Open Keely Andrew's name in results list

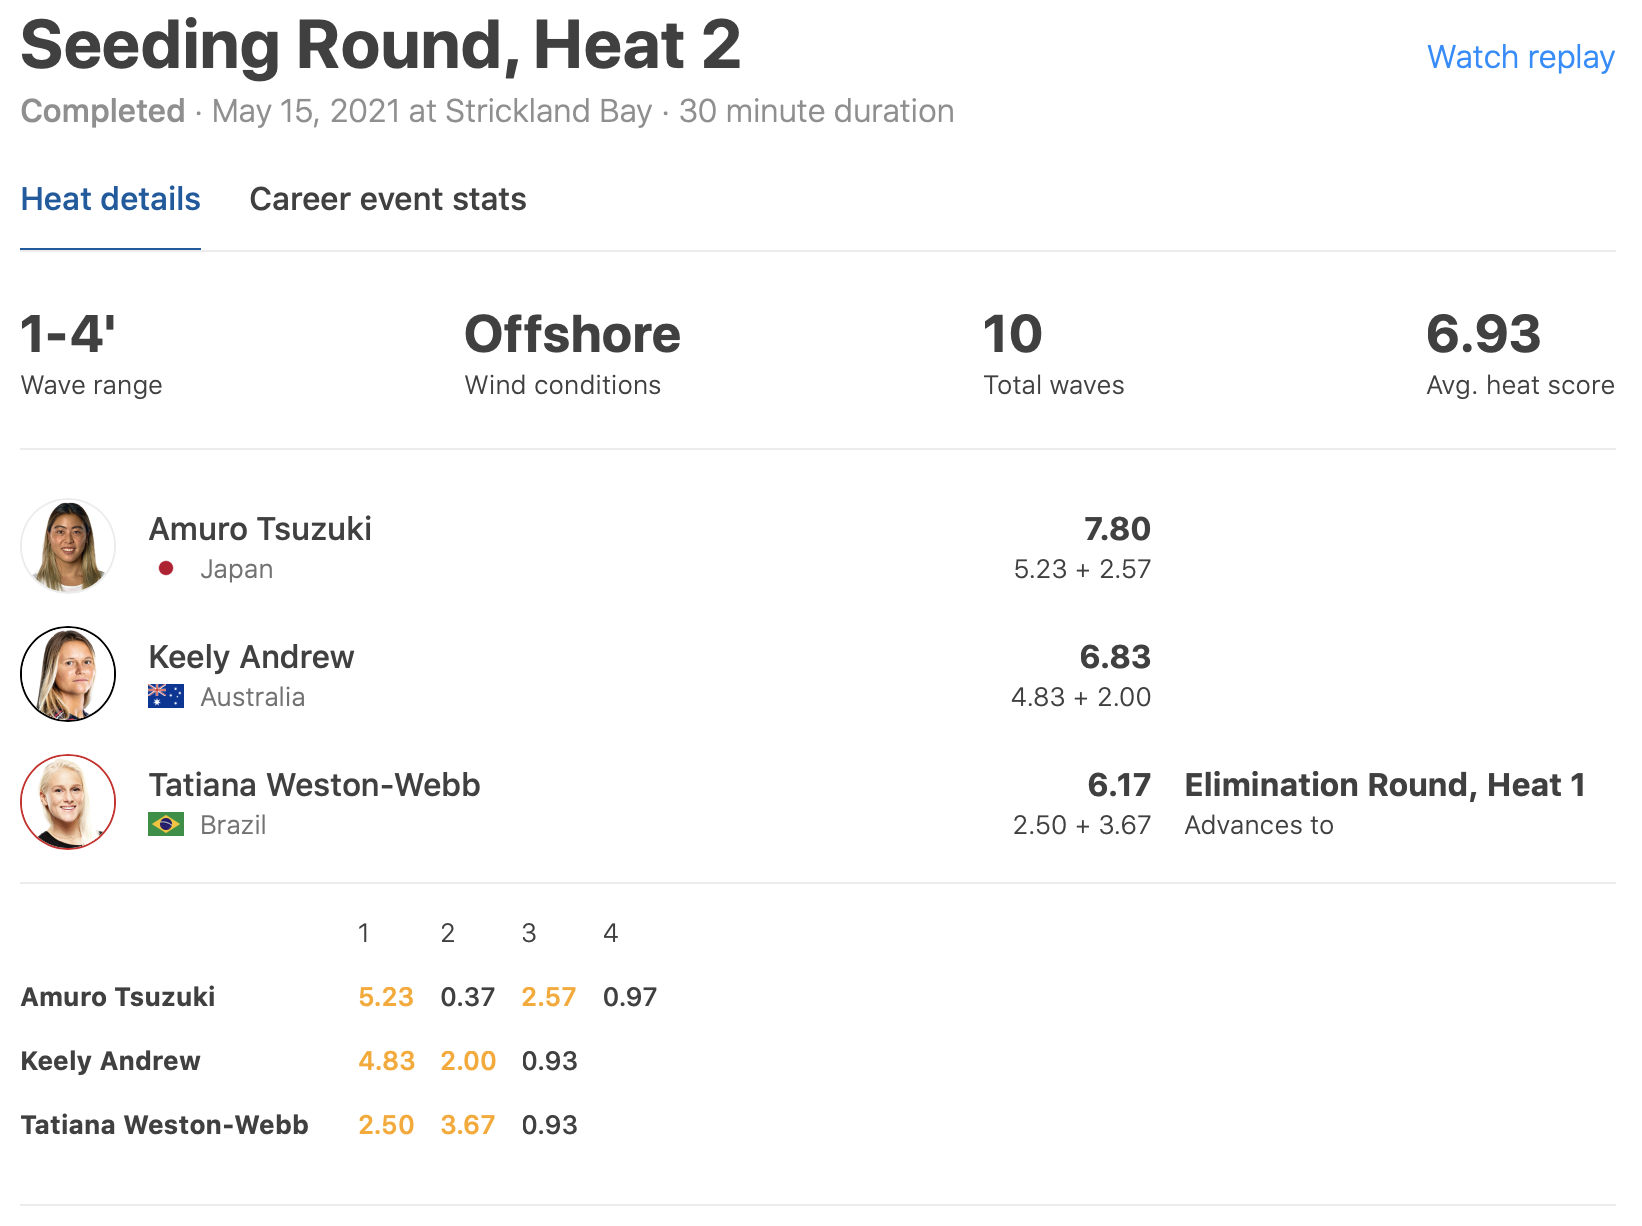(x=251, y=657)
